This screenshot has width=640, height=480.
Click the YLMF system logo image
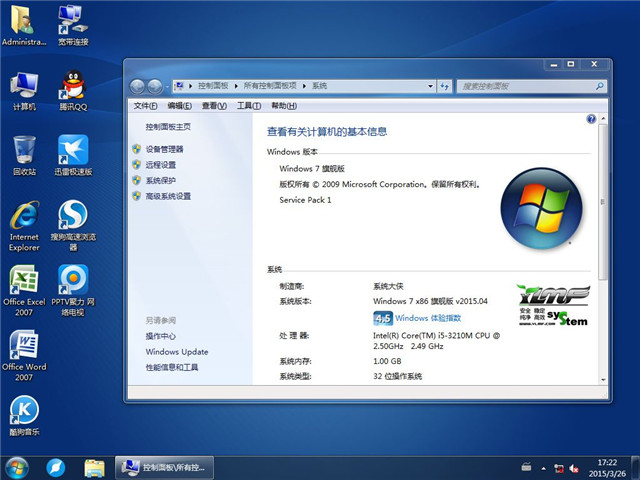pos(553,305)
